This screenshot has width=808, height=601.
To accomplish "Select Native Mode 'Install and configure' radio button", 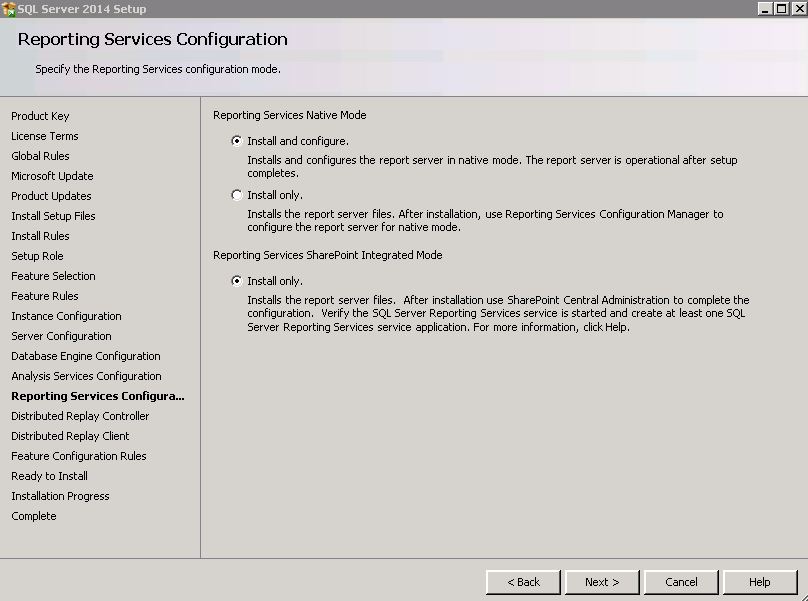I will (237, 141).
